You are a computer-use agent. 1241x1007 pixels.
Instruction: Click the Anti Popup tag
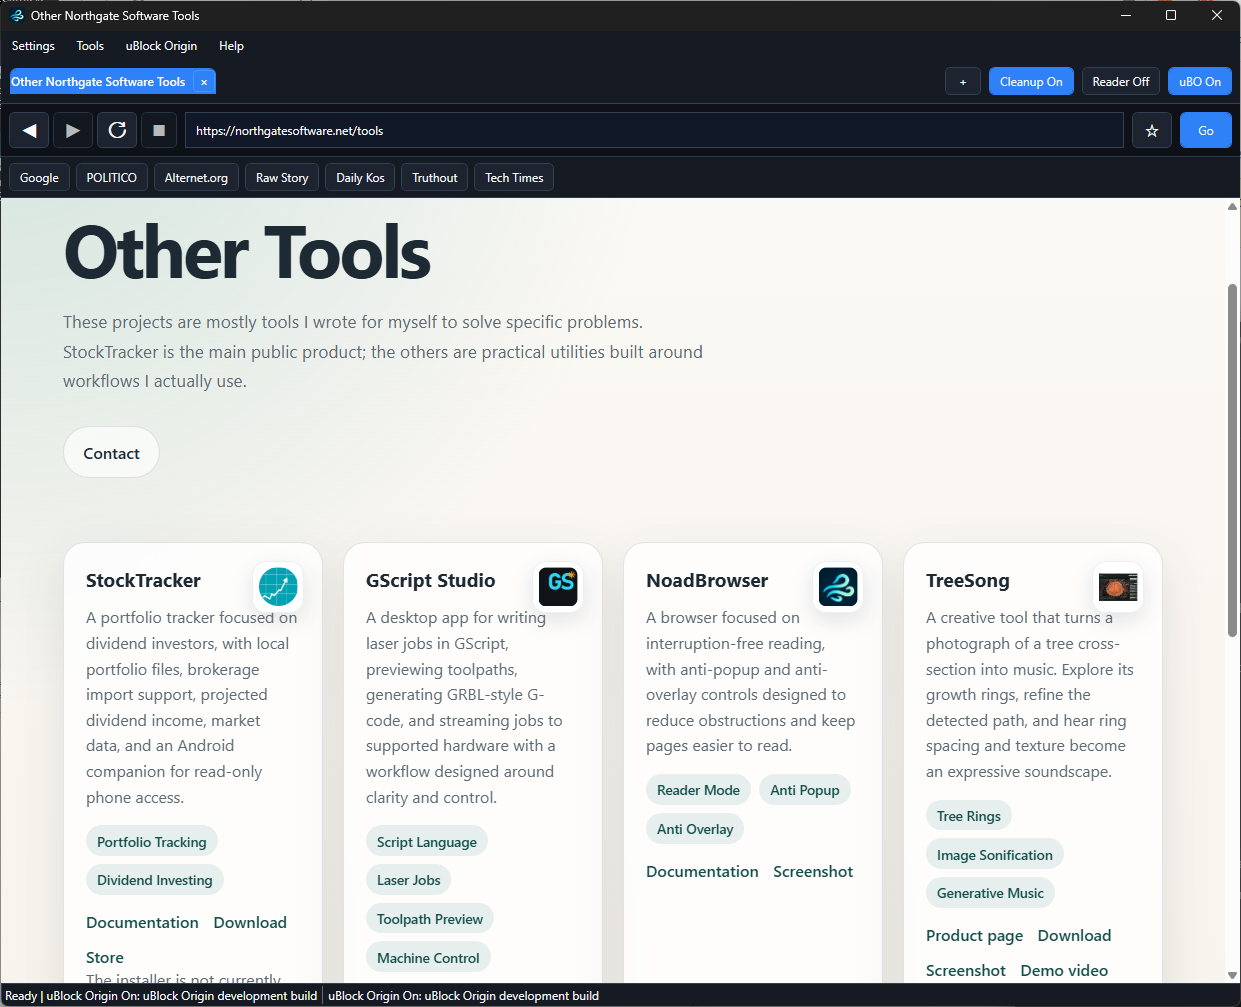click(x=805, y=790)
